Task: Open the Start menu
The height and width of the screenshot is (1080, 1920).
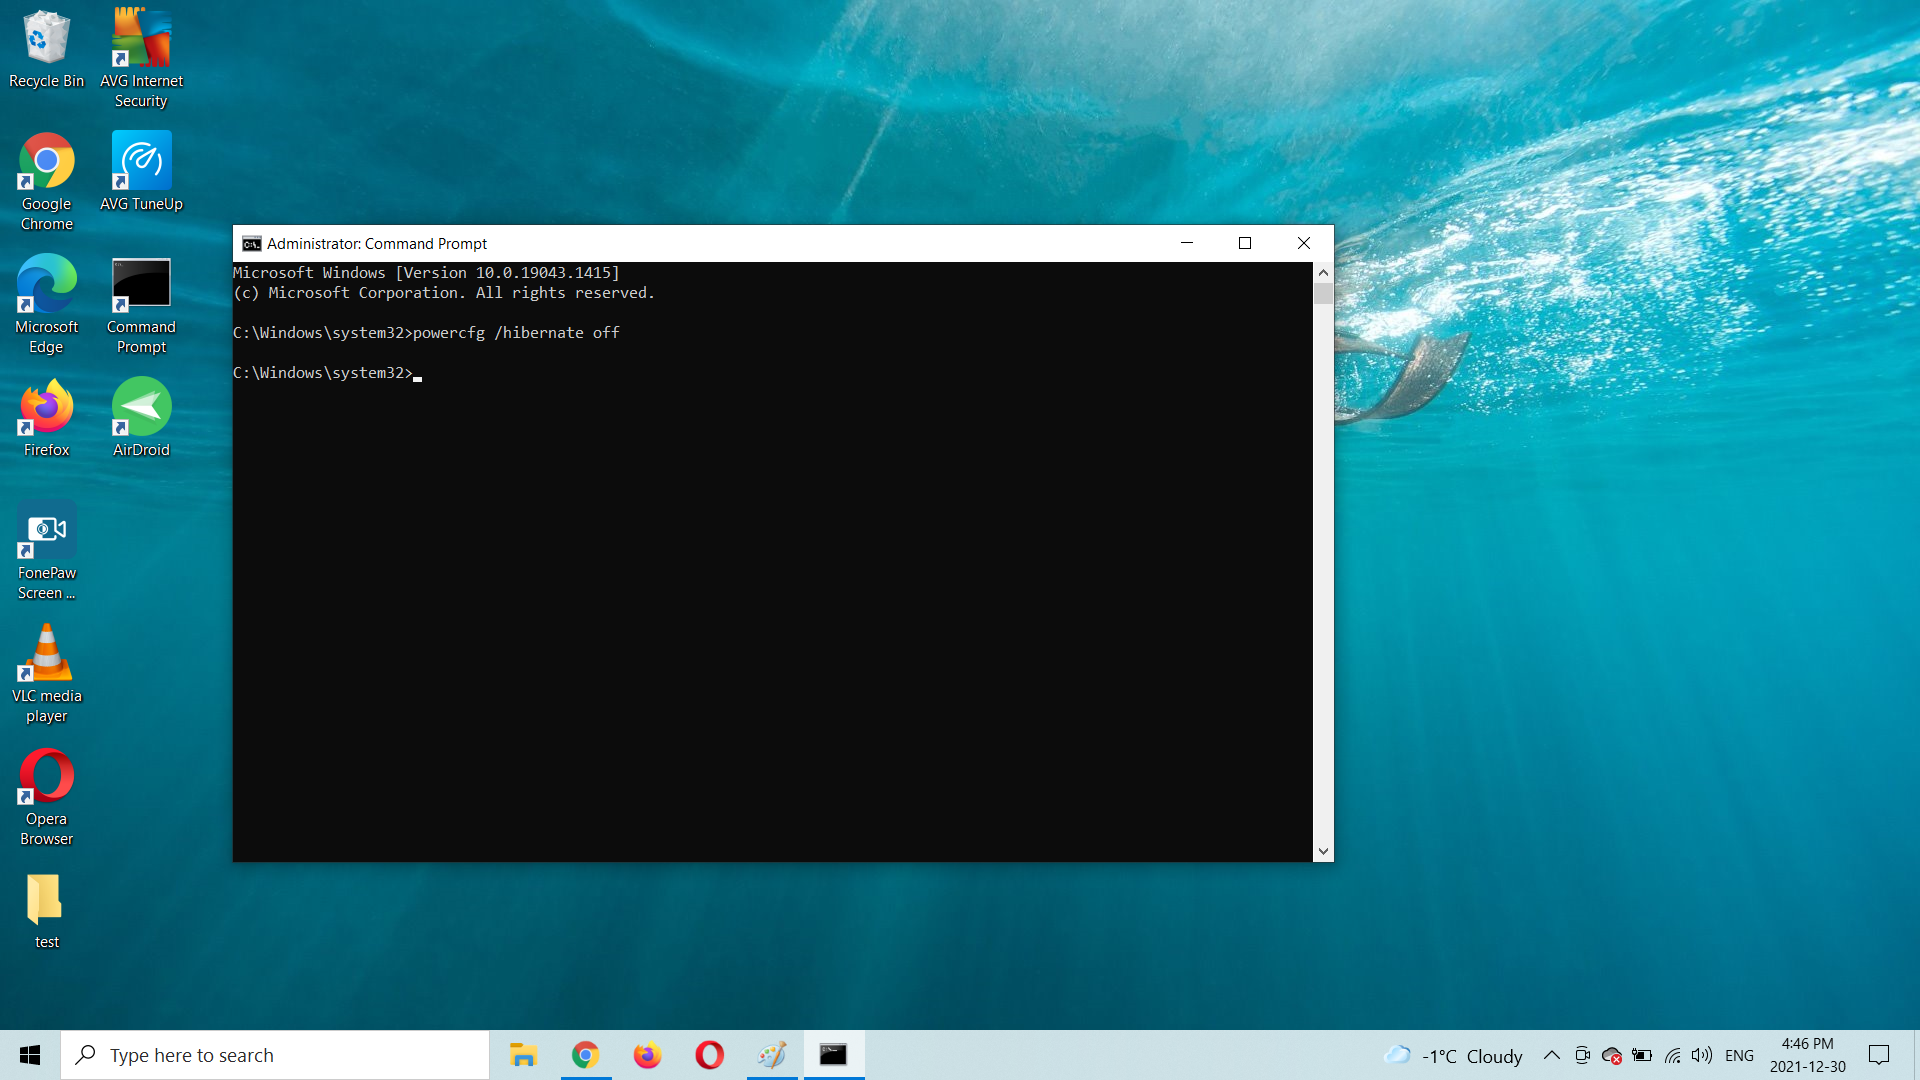Action: [29, 1055]
